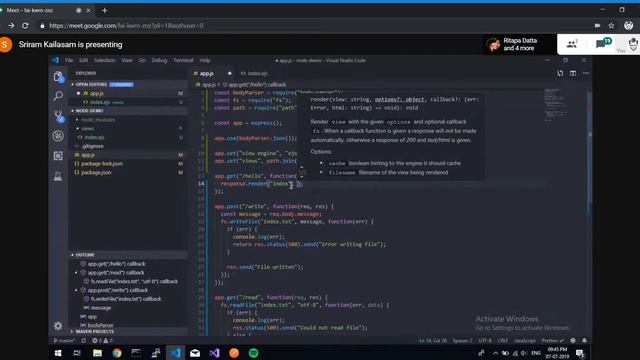Image resolution: width=640 pixels, height=360 pixels.
Task: Open the Test flask icon in the activity bar
Action: coord(58,176)
